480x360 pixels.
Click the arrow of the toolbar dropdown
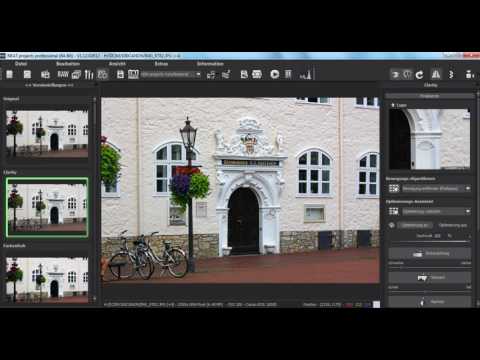(198, 74)
